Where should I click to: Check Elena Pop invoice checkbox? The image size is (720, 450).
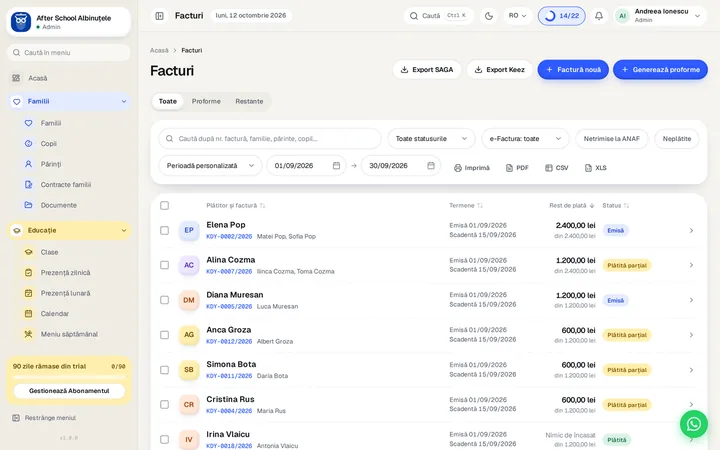pyautogui.click(x=164, y=231)
